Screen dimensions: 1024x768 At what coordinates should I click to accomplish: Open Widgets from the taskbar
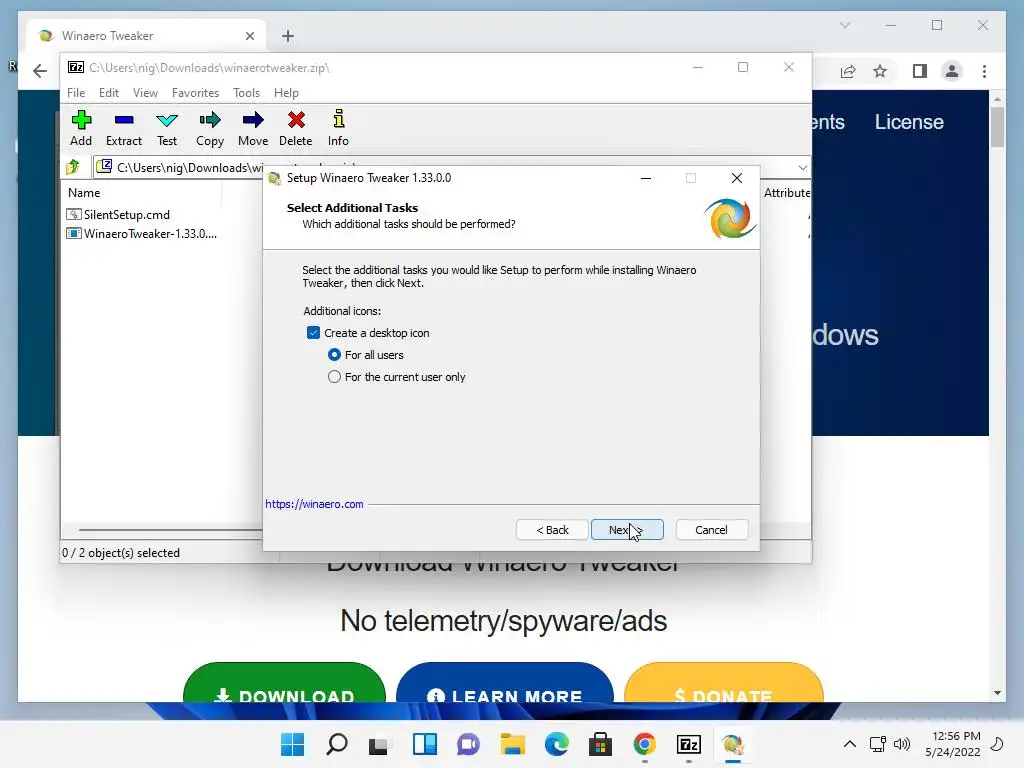point(424,744)
